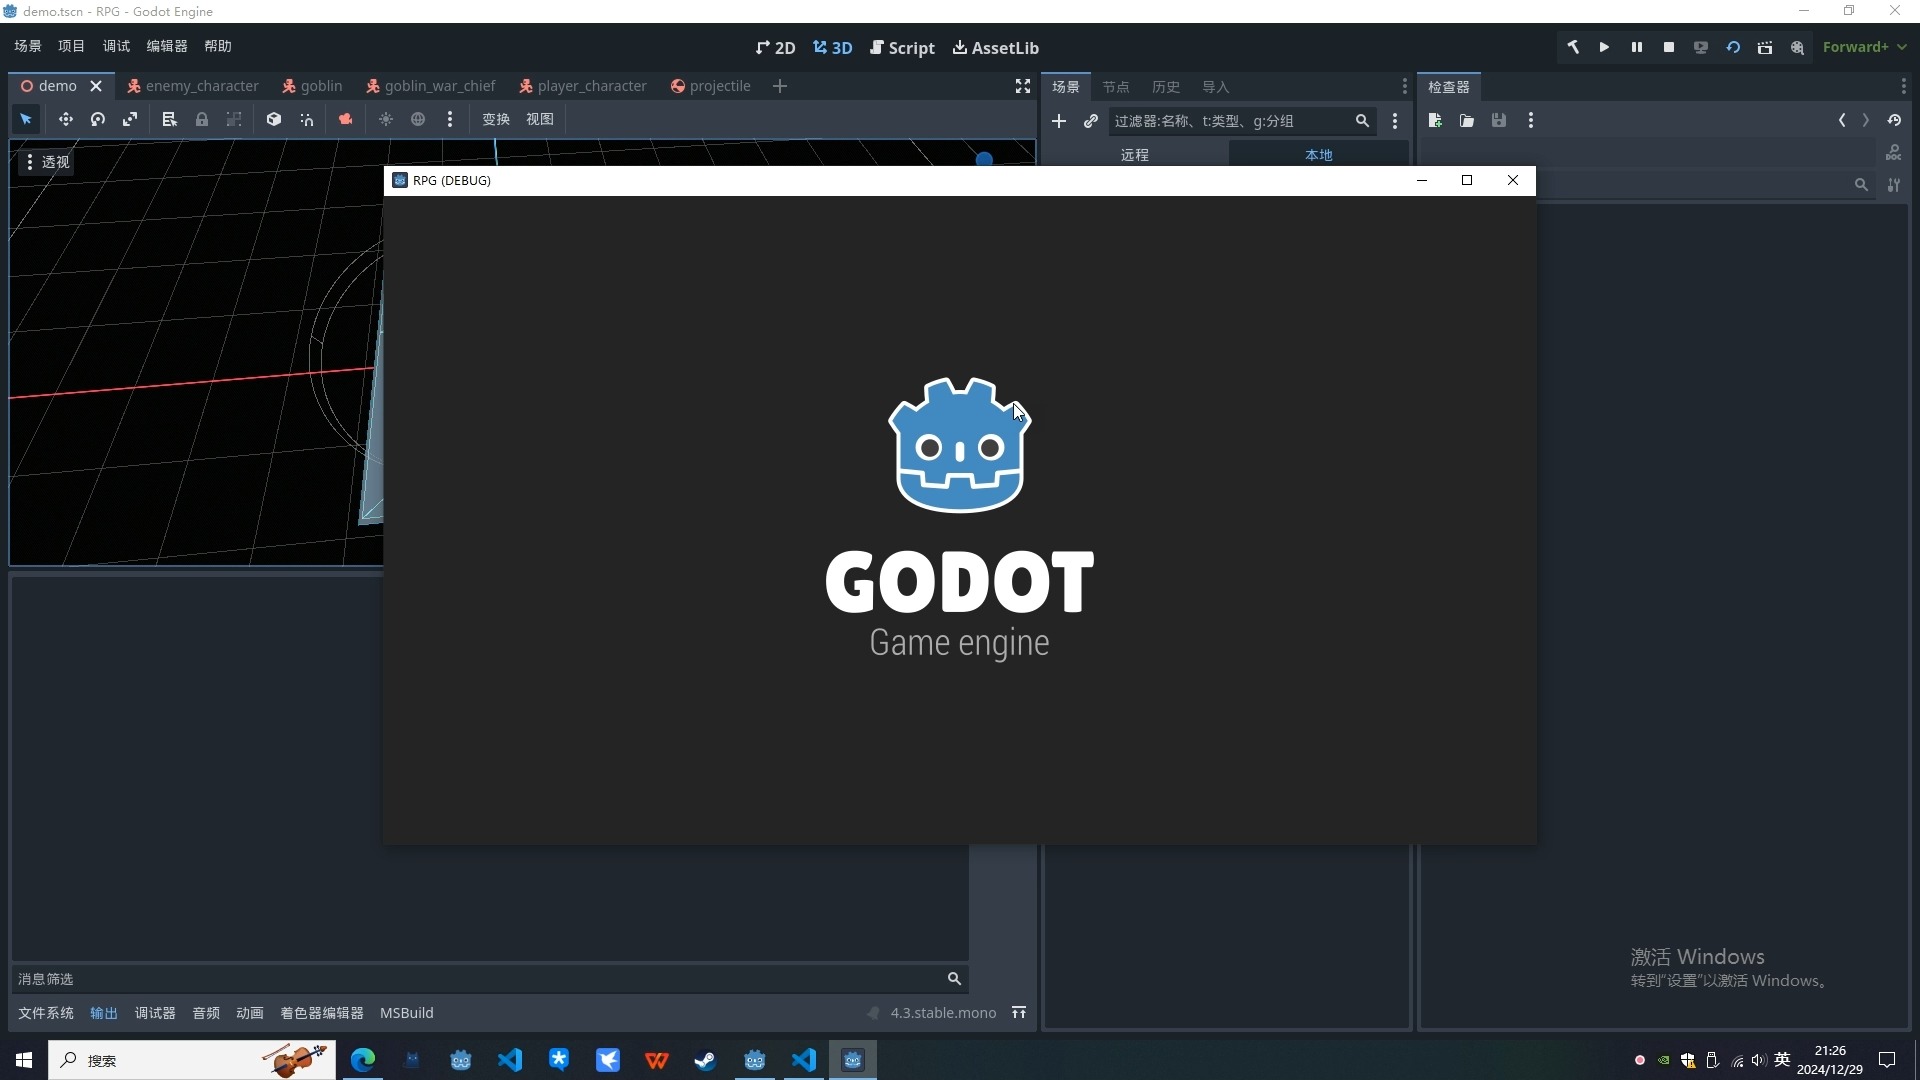Toggle the camera override icon
The image size is (1920, 1080).
(346, 119)
